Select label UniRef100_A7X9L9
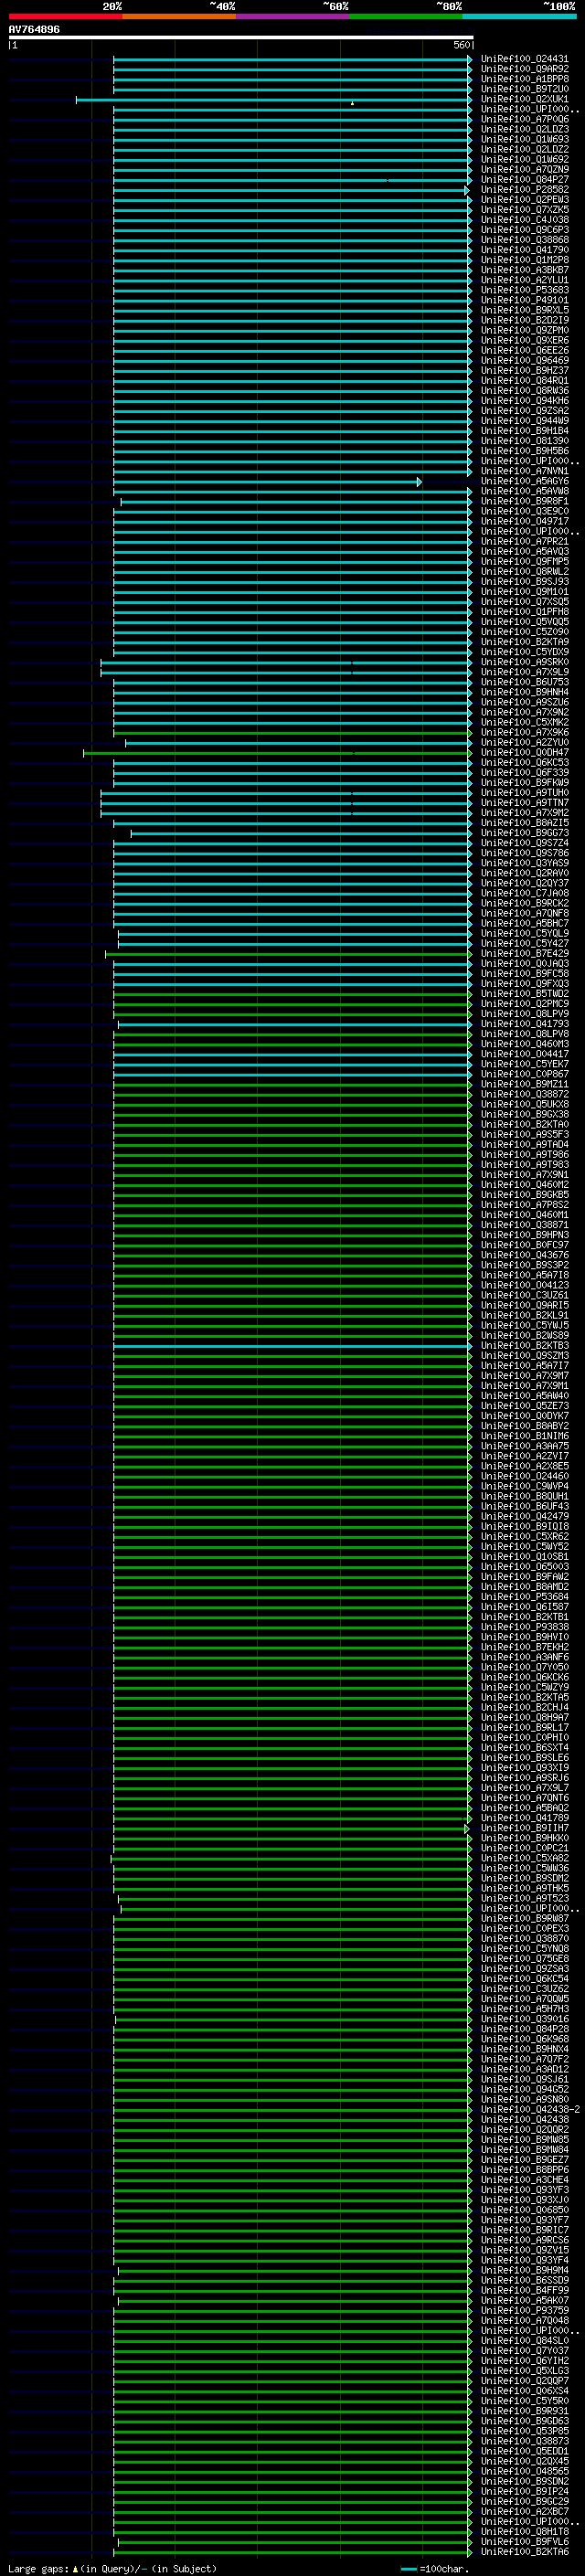 click(524, 672)
